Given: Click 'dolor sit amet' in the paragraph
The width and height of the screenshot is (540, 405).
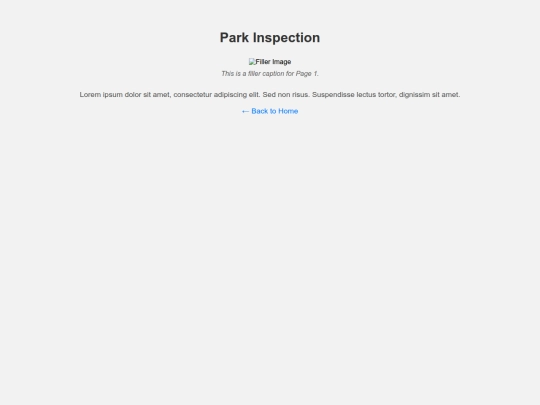Looking at the screenshot, I should 148,95.
